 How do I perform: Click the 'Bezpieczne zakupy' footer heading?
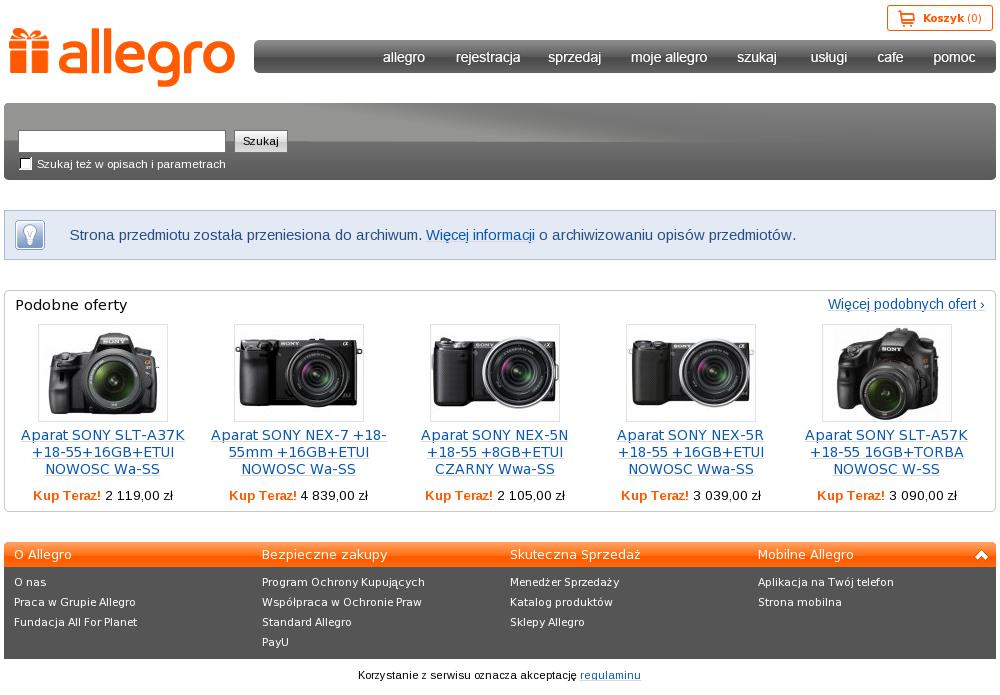tap(325, 555)
